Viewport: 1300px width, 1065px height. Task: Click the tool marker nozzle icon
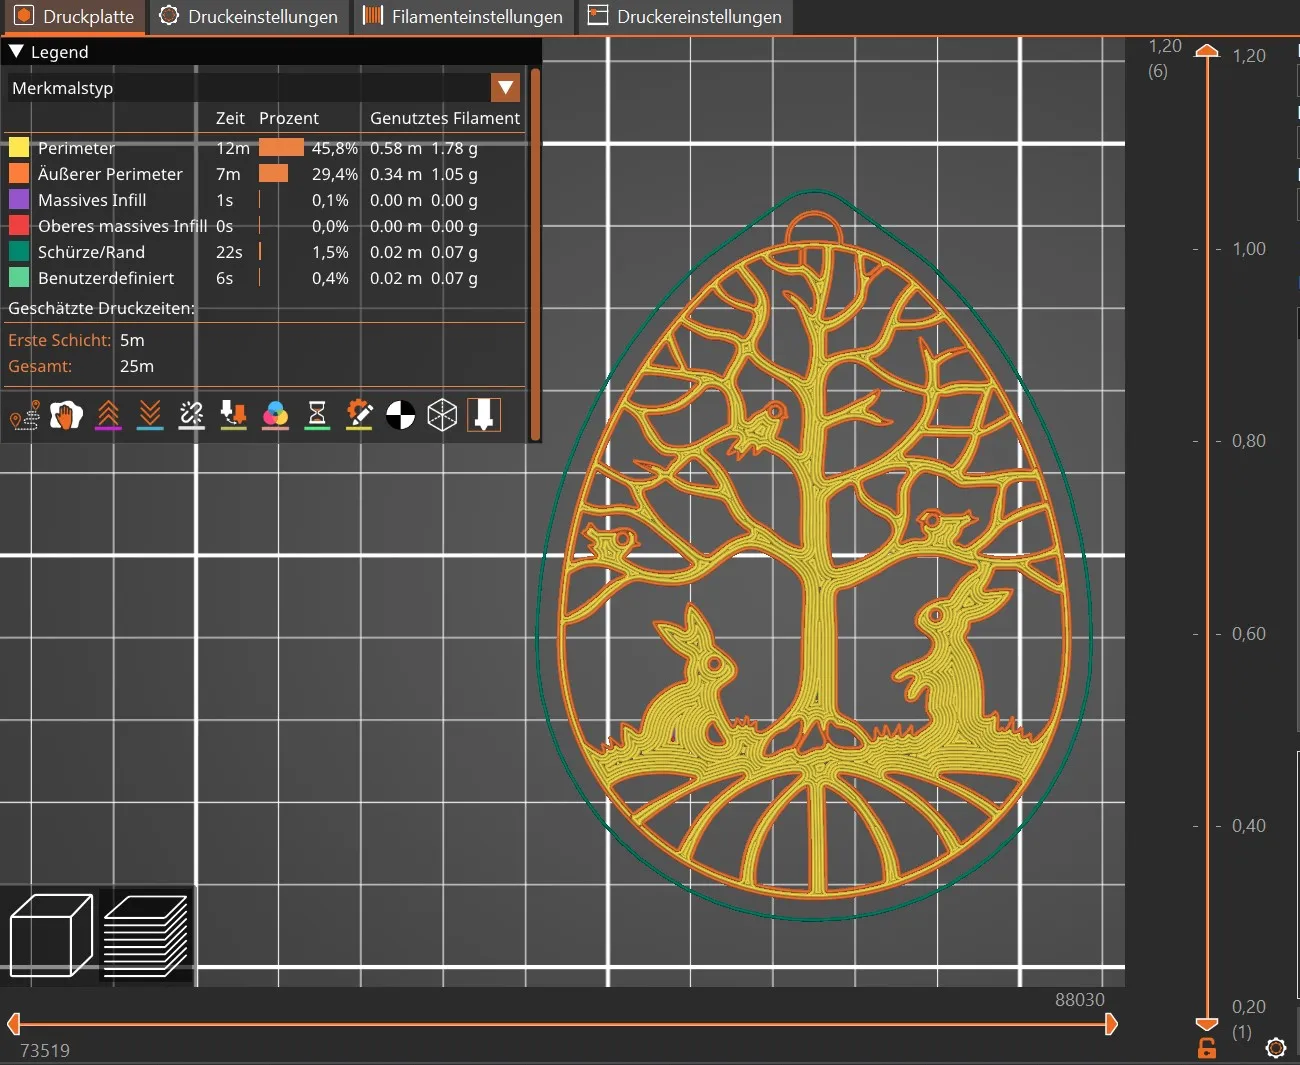tap(484, 416)
